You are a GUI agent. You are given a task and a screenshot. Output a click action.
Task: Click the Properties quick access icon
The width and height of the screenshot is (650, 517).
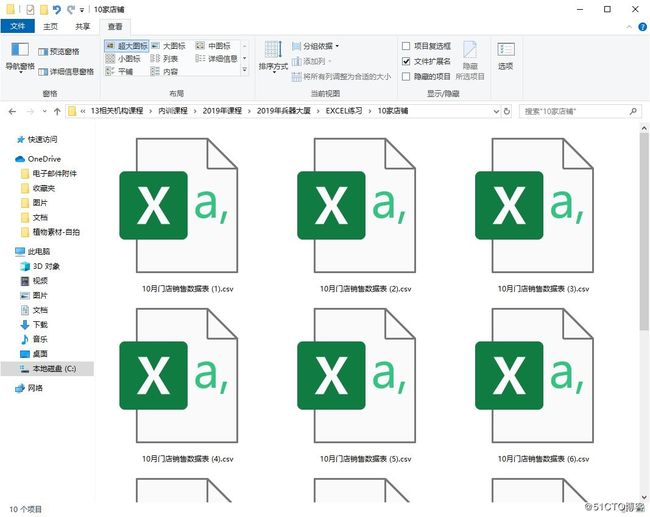[x=30, y=10]
